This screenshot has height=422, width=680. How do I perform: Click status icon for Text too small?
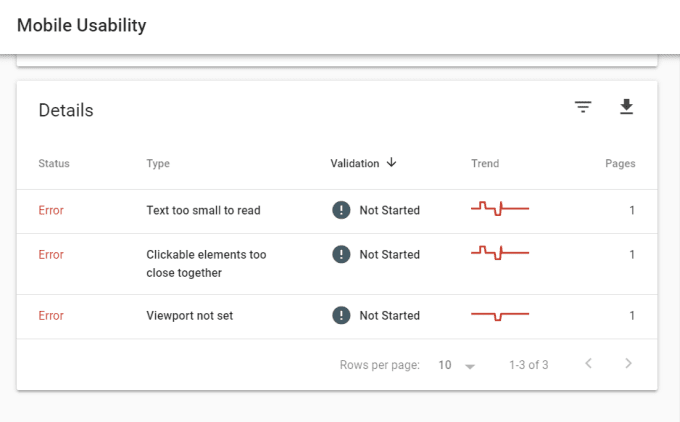(342, 210)
